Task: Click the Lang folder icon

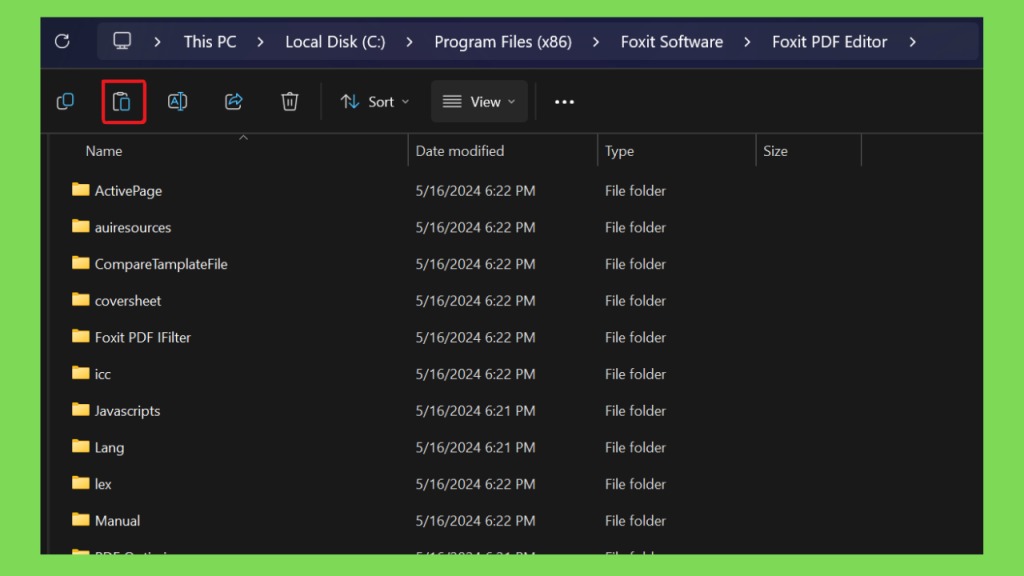Action: tap(80, 446)
